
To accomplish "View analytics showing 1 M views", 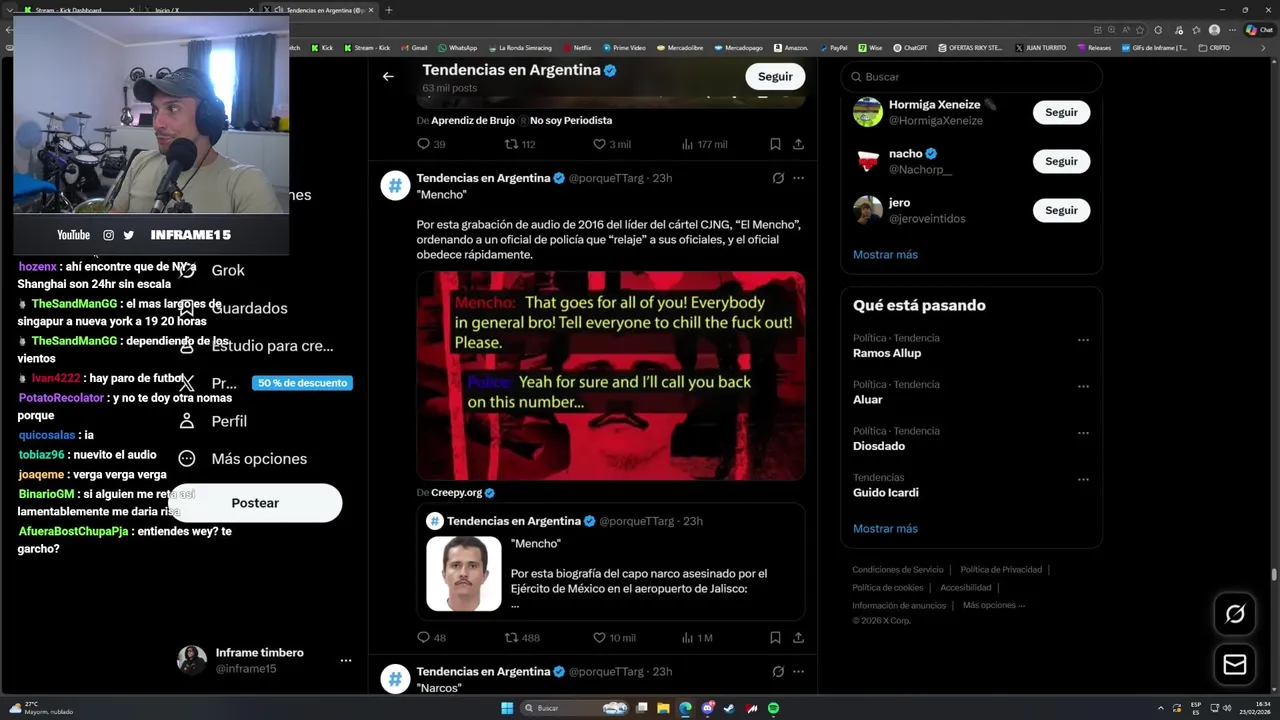I will (696, 637).
